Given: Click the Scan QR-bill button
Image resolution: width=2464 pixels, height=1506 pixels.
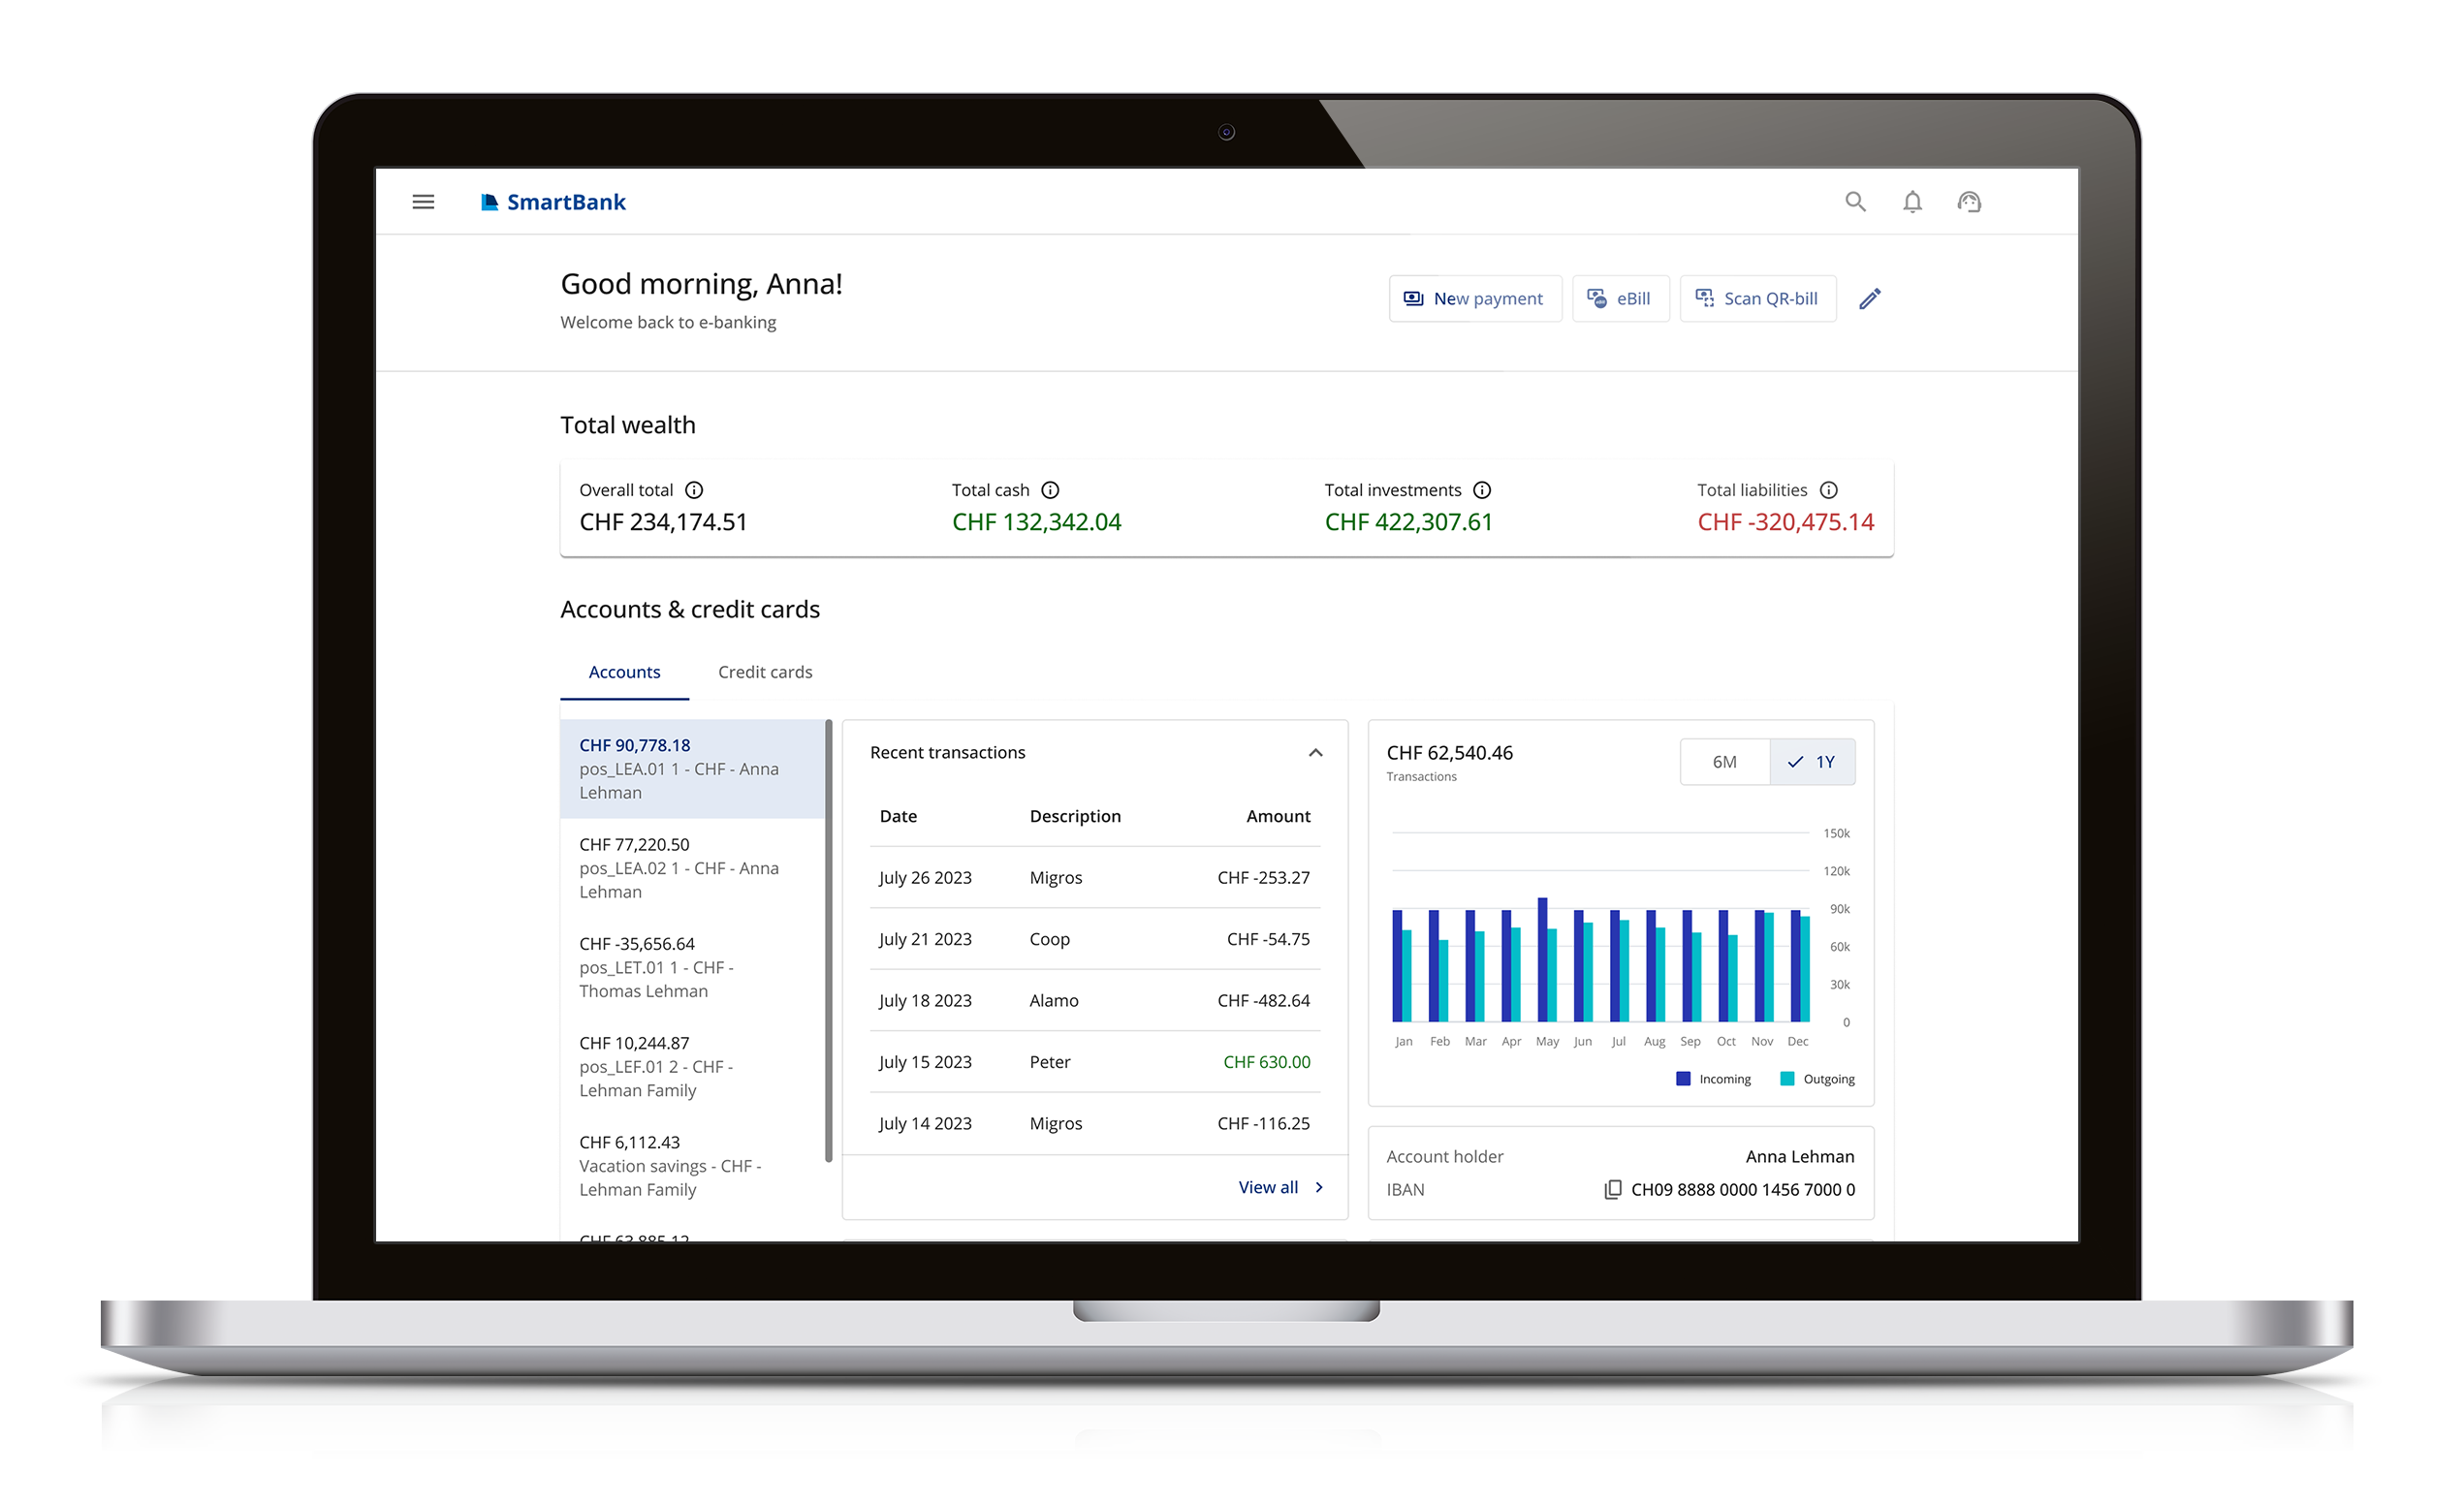Looking at the screenshot, I should click(1760, 299).
